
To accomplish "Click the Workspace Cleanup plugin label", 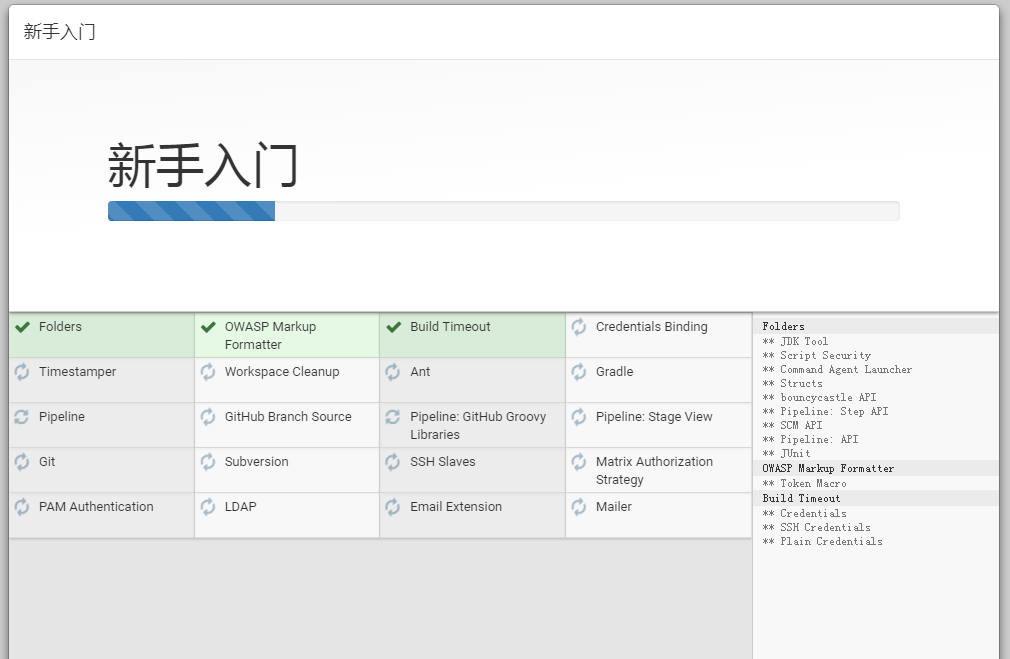I will point(281,372).
